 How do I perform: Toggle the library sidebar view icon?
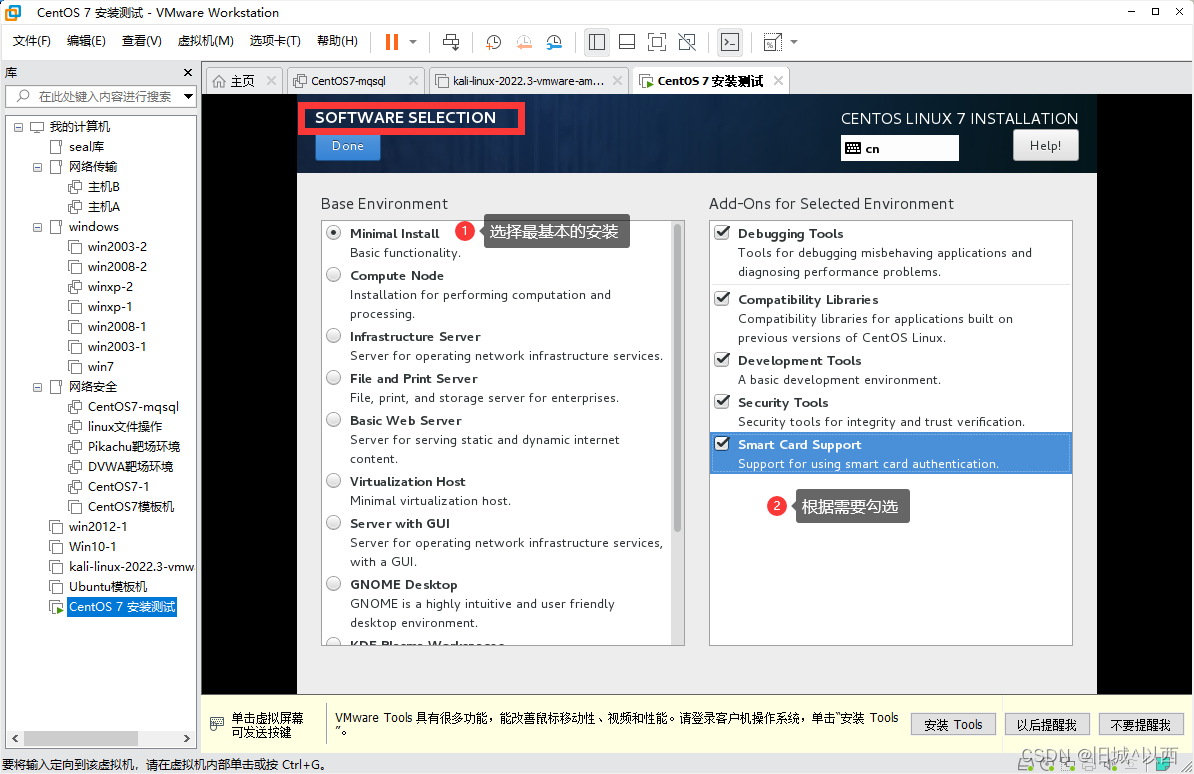[597, 42]
